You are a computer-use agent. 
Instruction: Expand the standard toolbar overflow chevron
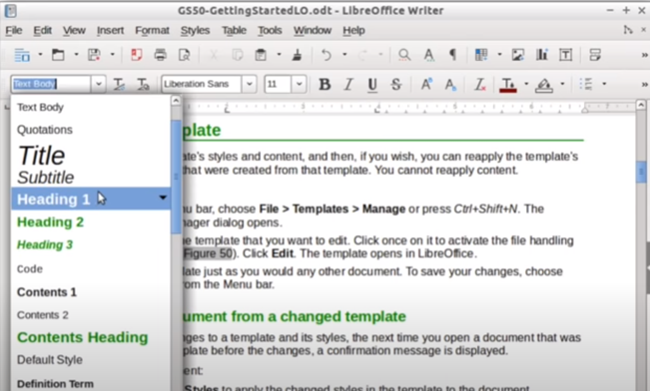coord(644,55)
